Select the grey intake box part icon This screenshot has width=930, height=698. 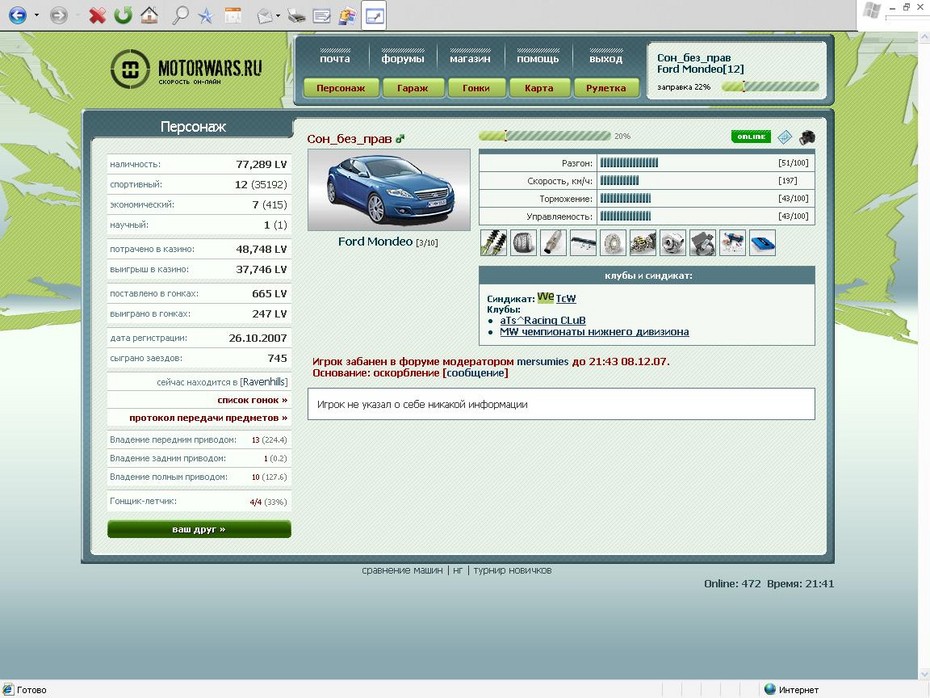(x=703, y=243)
